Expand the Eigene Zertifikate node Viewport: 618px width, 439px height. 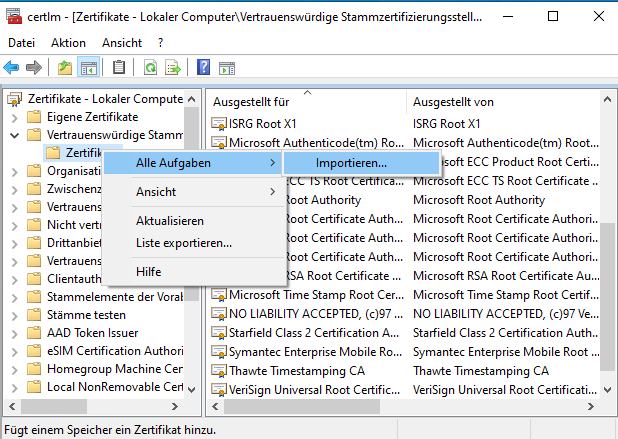point(15,117)
